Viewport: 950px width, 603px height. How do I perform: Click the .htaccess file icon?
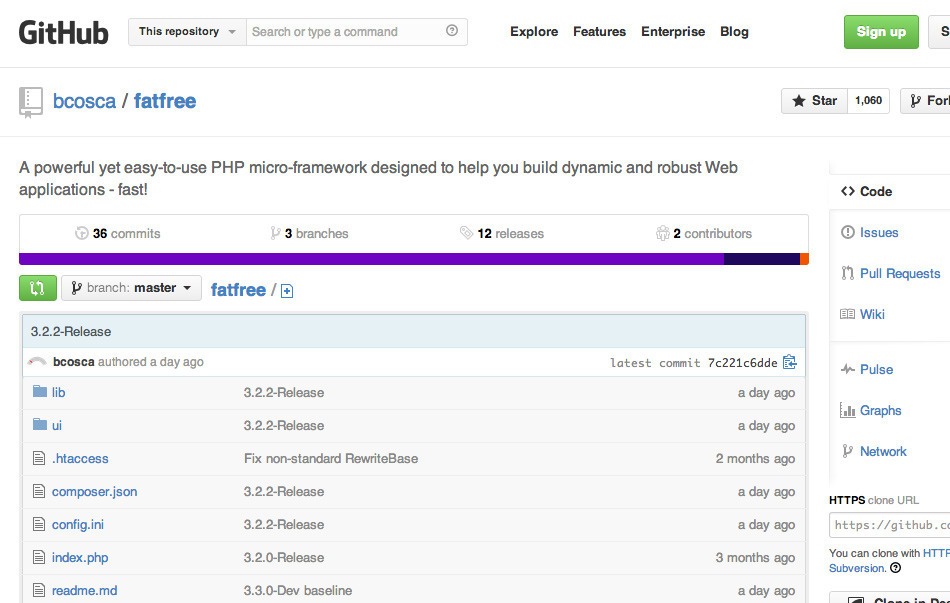tap(39, 458)
